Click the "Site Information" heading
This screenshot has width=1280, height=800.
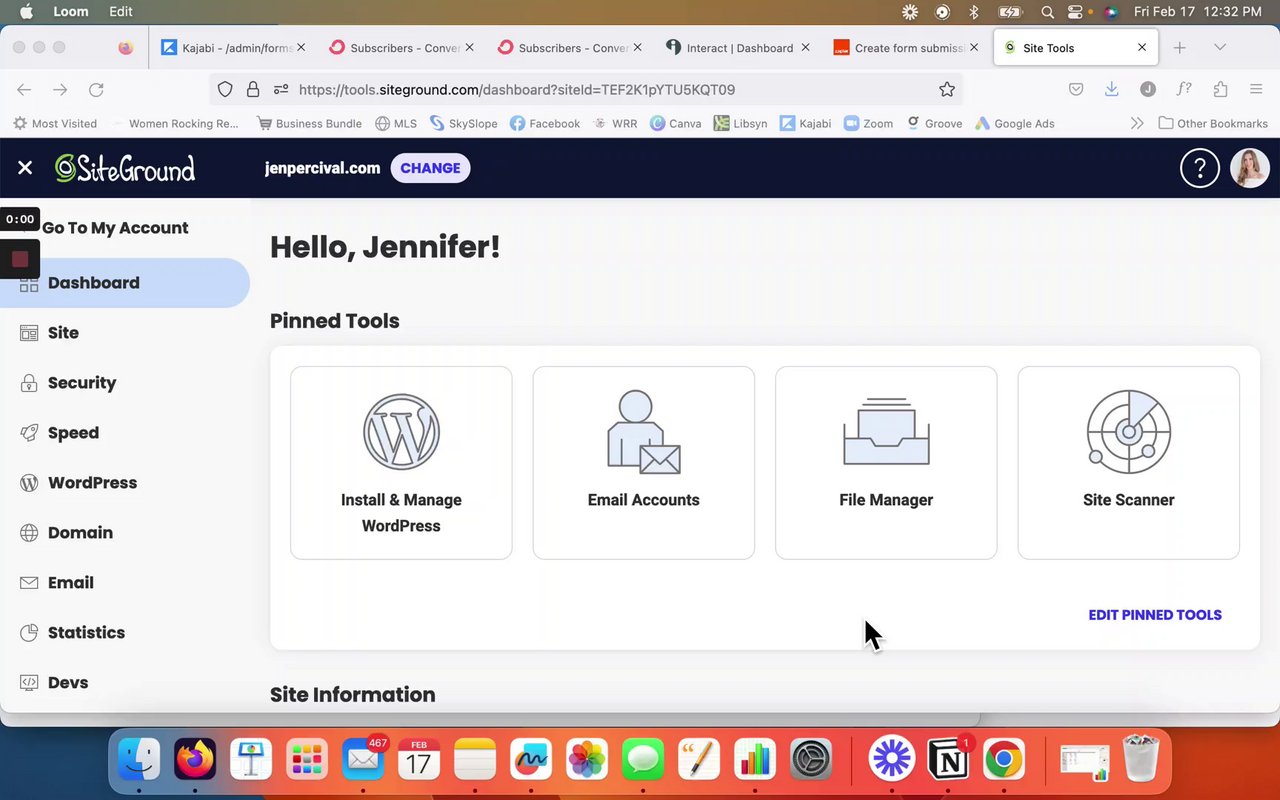[x=353, y=695]
